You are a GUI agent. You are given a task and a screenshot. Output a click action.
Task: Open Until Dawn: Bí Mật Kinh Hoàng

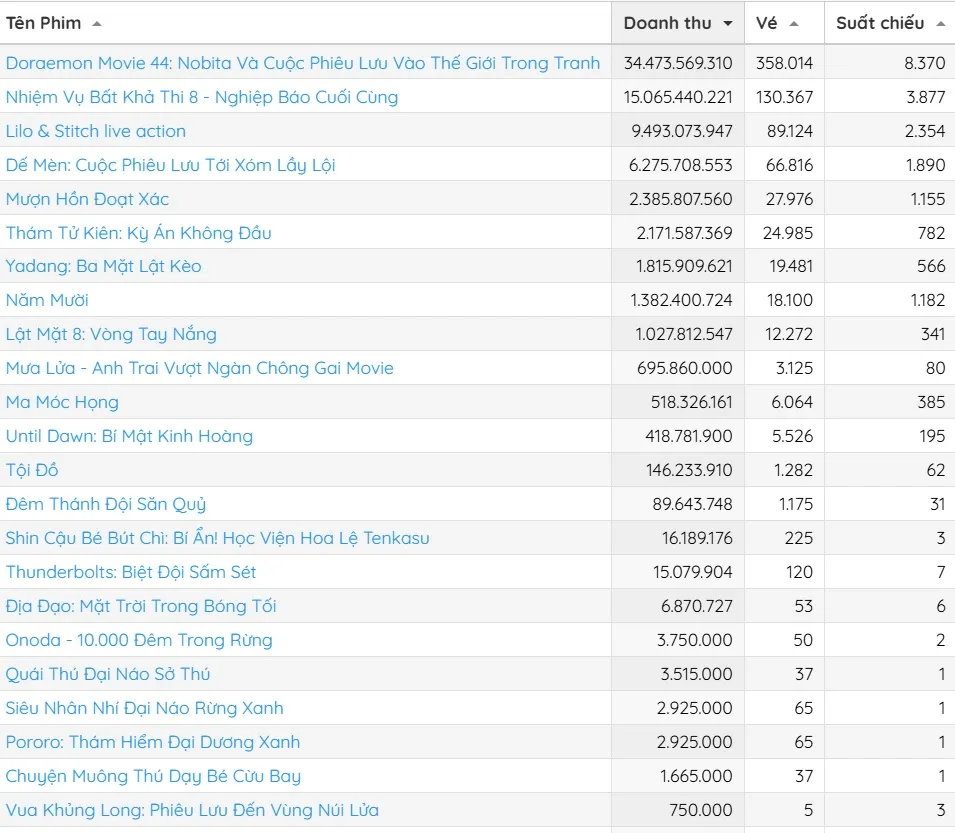coord(129,436)
